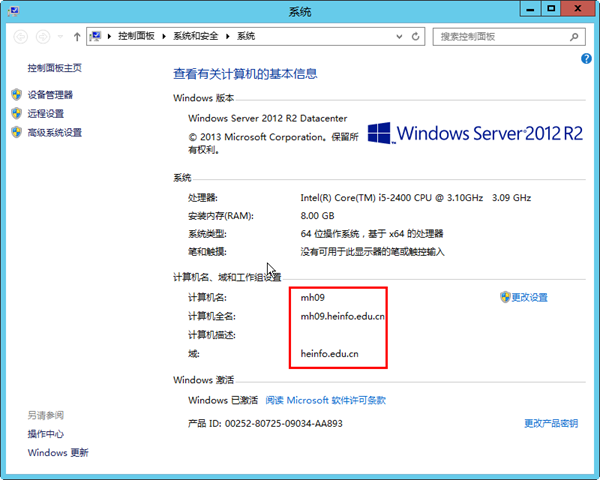Click the Back navigation arrow
Viewport: 600px width, 480px height.
[x=21, y=37]
